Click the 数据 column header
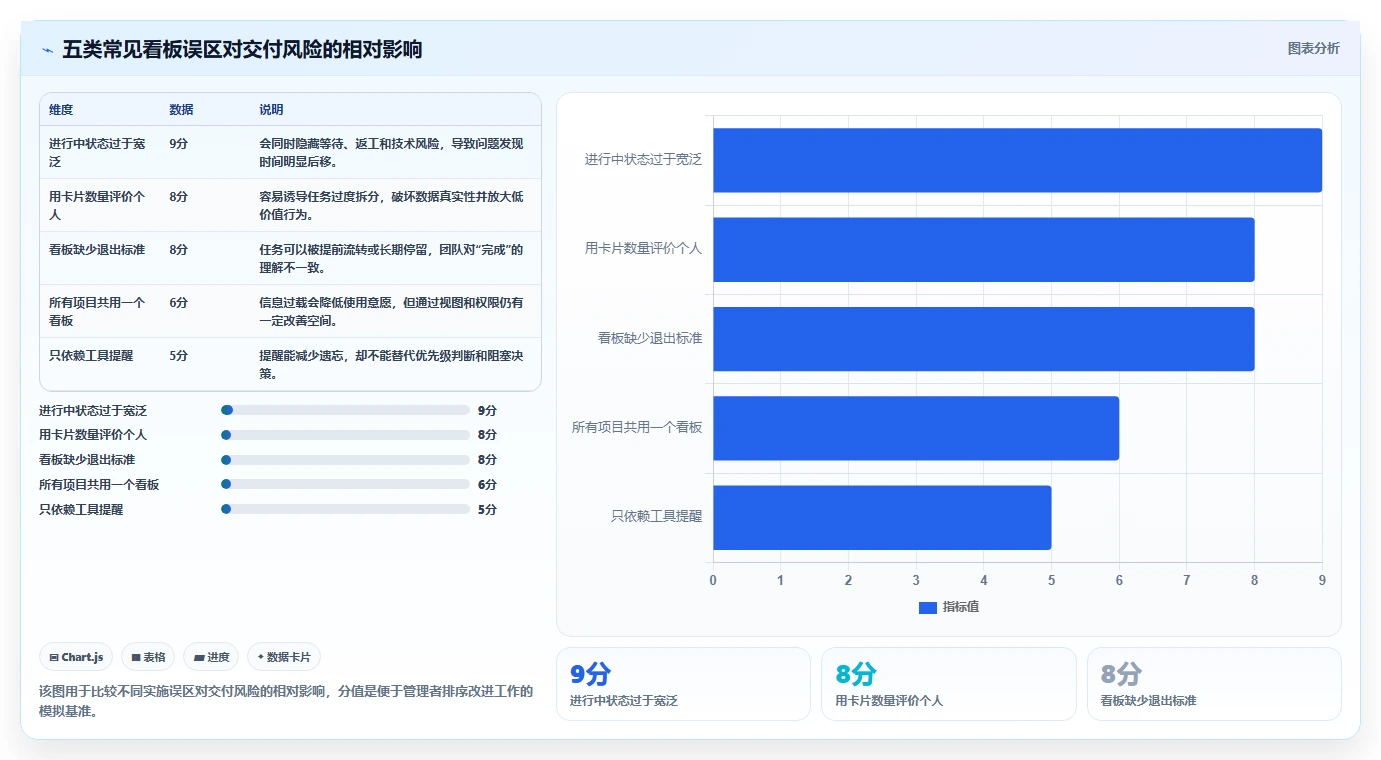Screen dimensions: 1381x760 (x=181, y=110)
